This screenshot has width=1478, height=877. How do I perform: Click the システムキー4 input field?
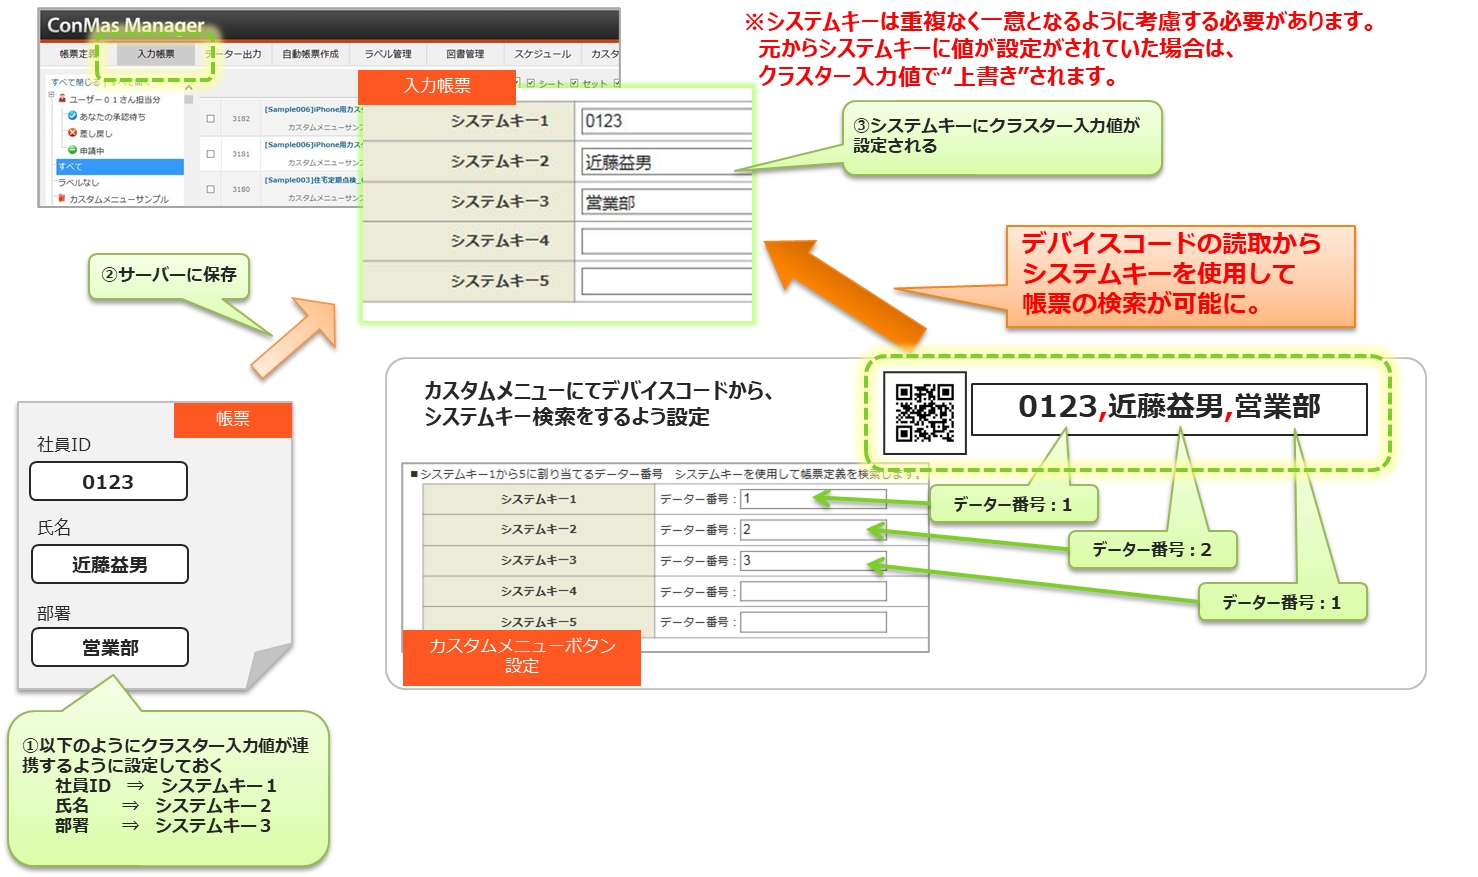coord(666,241)
